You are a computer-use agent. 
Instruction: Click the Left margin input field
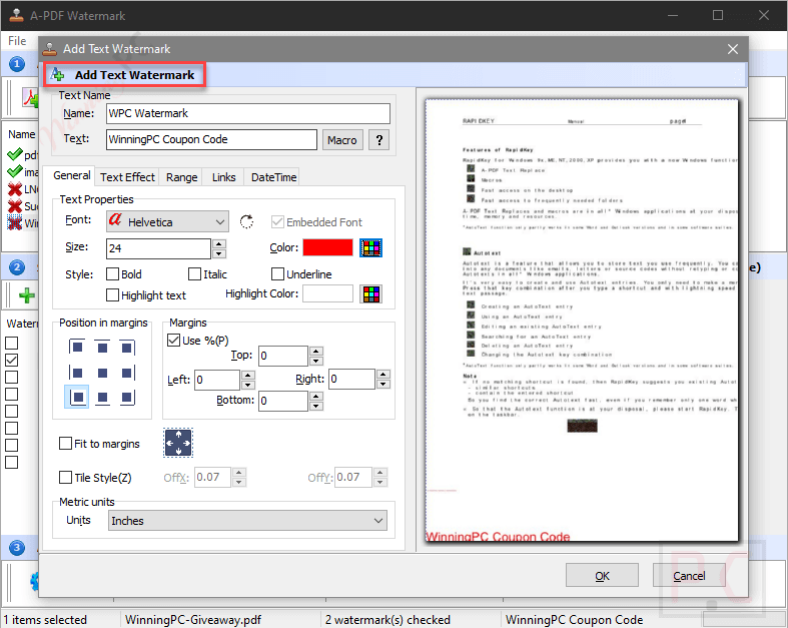click(x=217, y=380)
